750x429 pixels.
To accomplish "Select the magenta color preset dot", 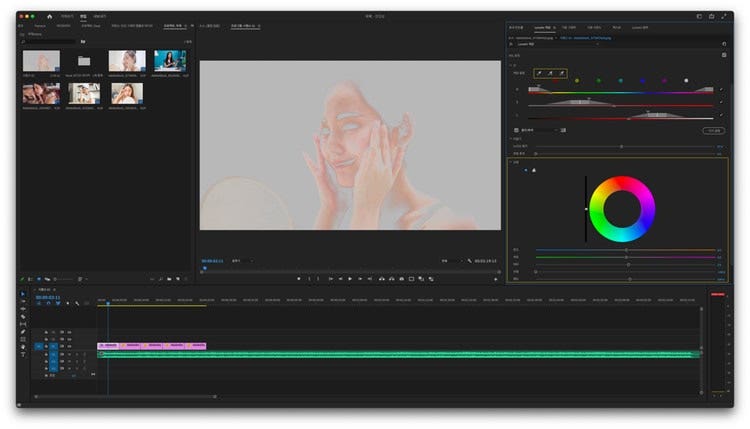I will coord(664,81).
